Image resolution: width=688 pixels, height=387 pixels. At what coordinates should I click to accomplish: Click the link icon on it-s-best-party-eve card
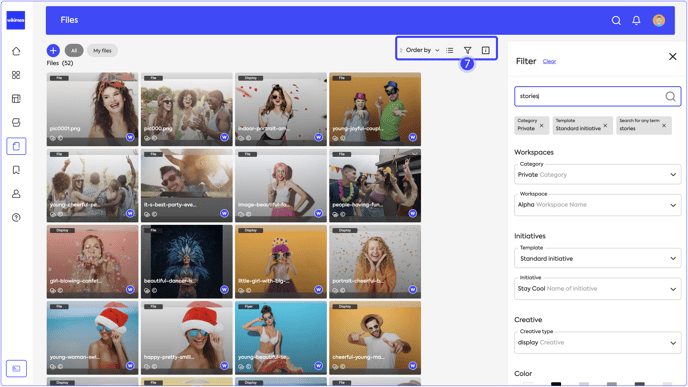click(x=147, y=214)
